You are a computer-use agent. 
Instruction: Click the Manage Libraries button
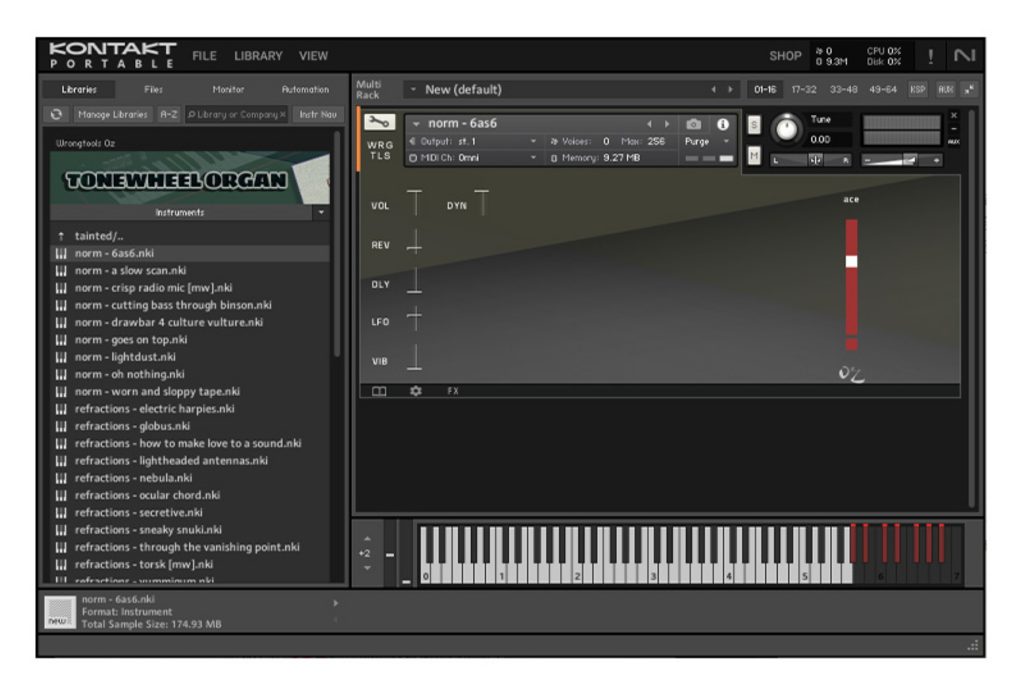(x=113, y=115)
